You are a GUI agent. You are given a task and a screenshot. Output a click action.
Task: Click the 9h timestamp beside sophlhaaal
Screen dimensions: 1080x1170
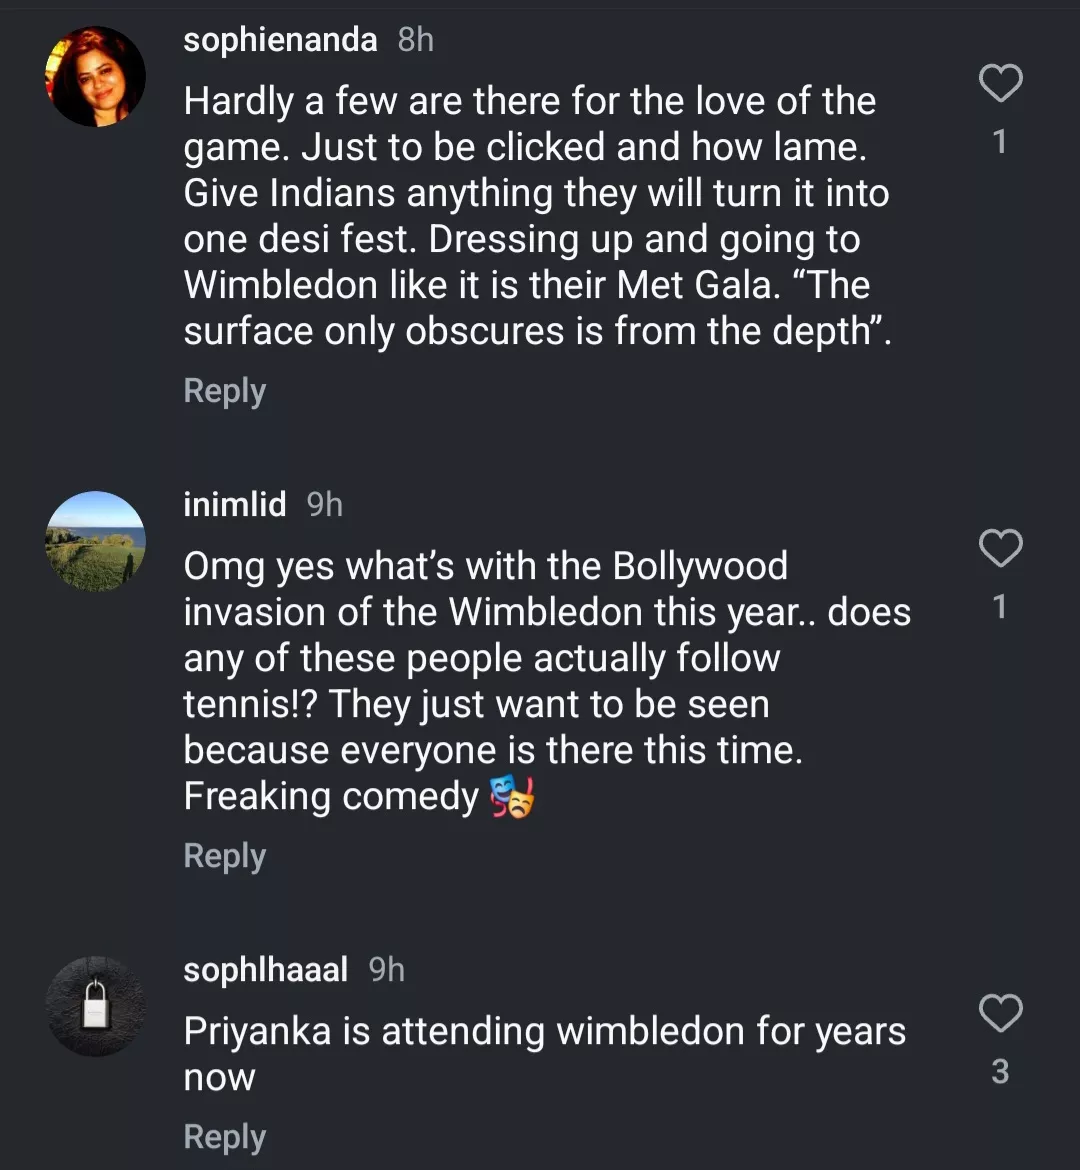[387, 969]
